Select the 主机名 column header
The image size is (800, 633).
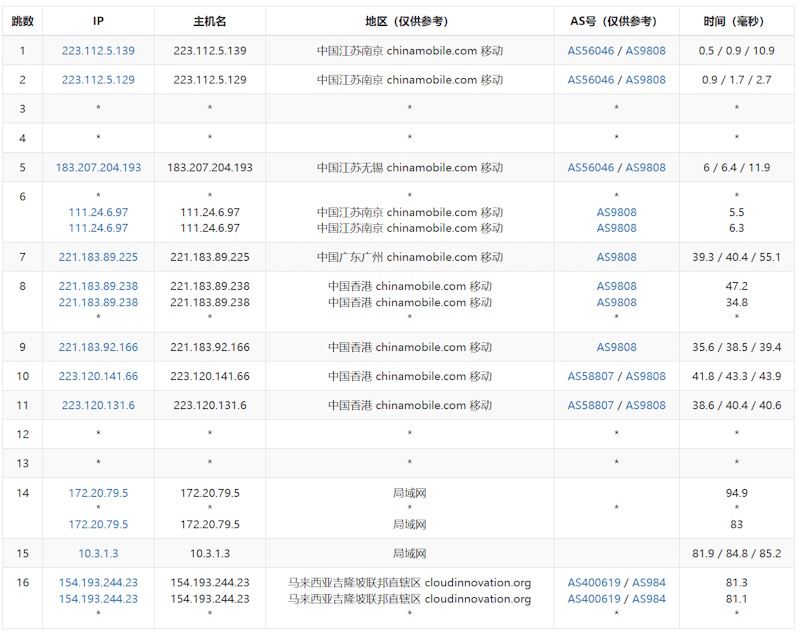click(209, 21)
